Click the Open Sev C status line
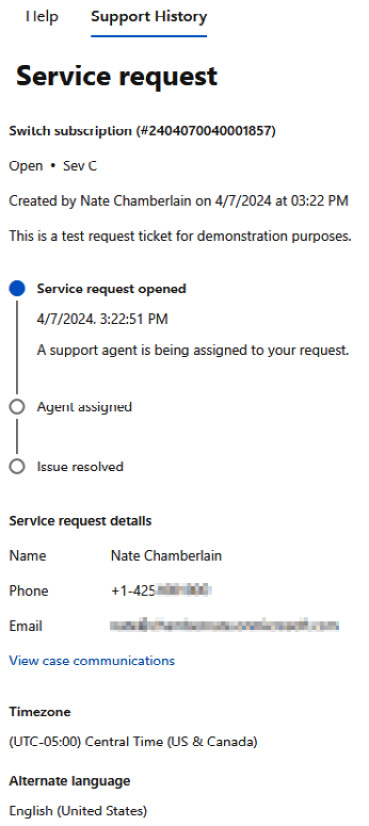 53,166
